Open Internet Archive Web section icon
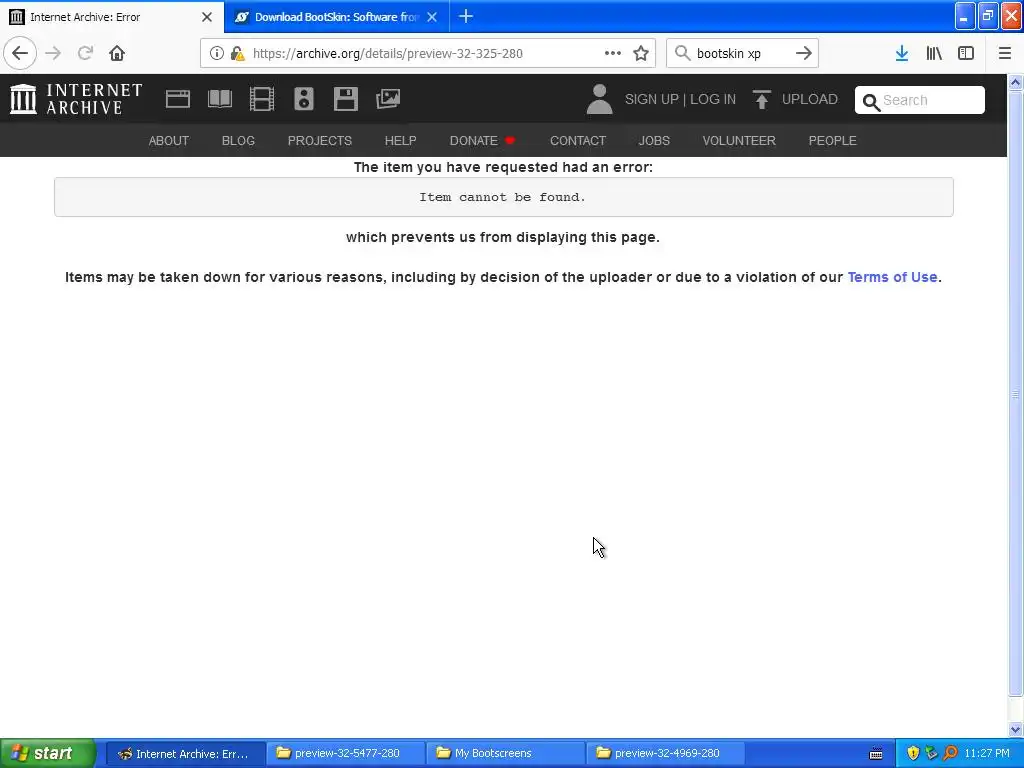The image size is (1024, 768). (x=178, y=99)
